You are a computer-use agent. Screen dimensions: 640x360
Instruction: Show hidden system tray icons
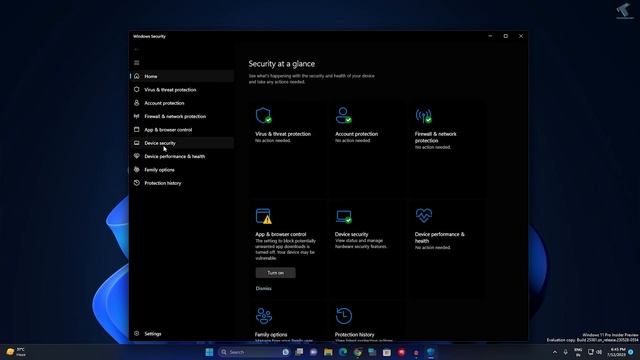pos(555,352)
